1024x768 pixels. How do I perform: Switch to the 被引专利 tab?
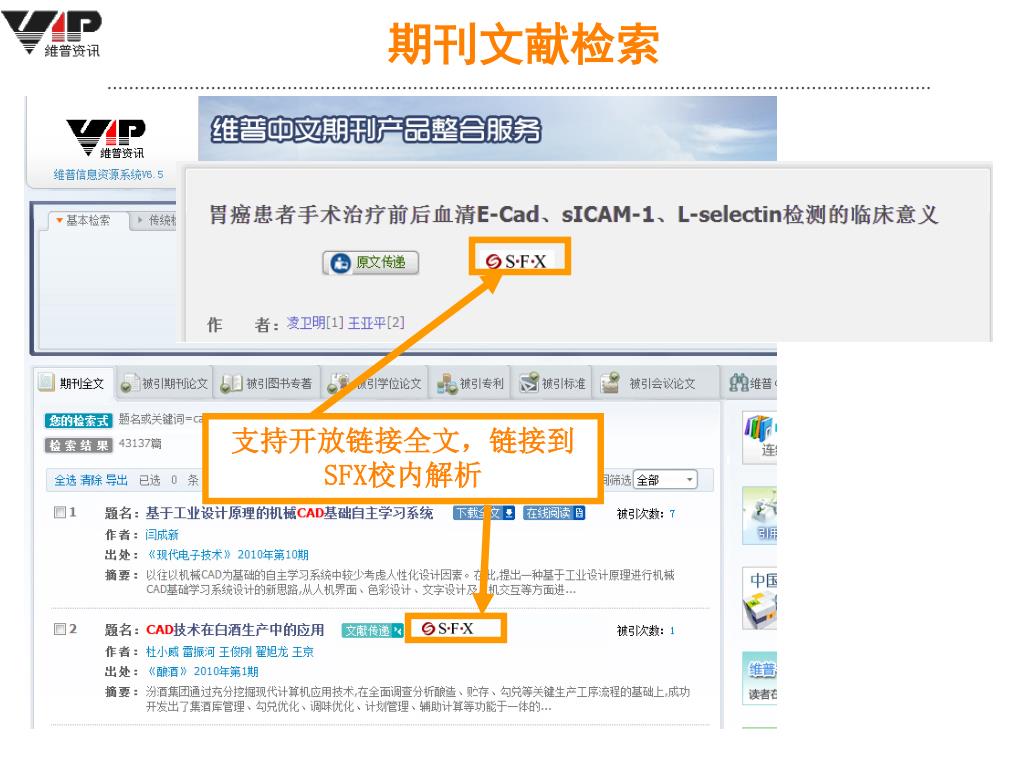[470, 383]
